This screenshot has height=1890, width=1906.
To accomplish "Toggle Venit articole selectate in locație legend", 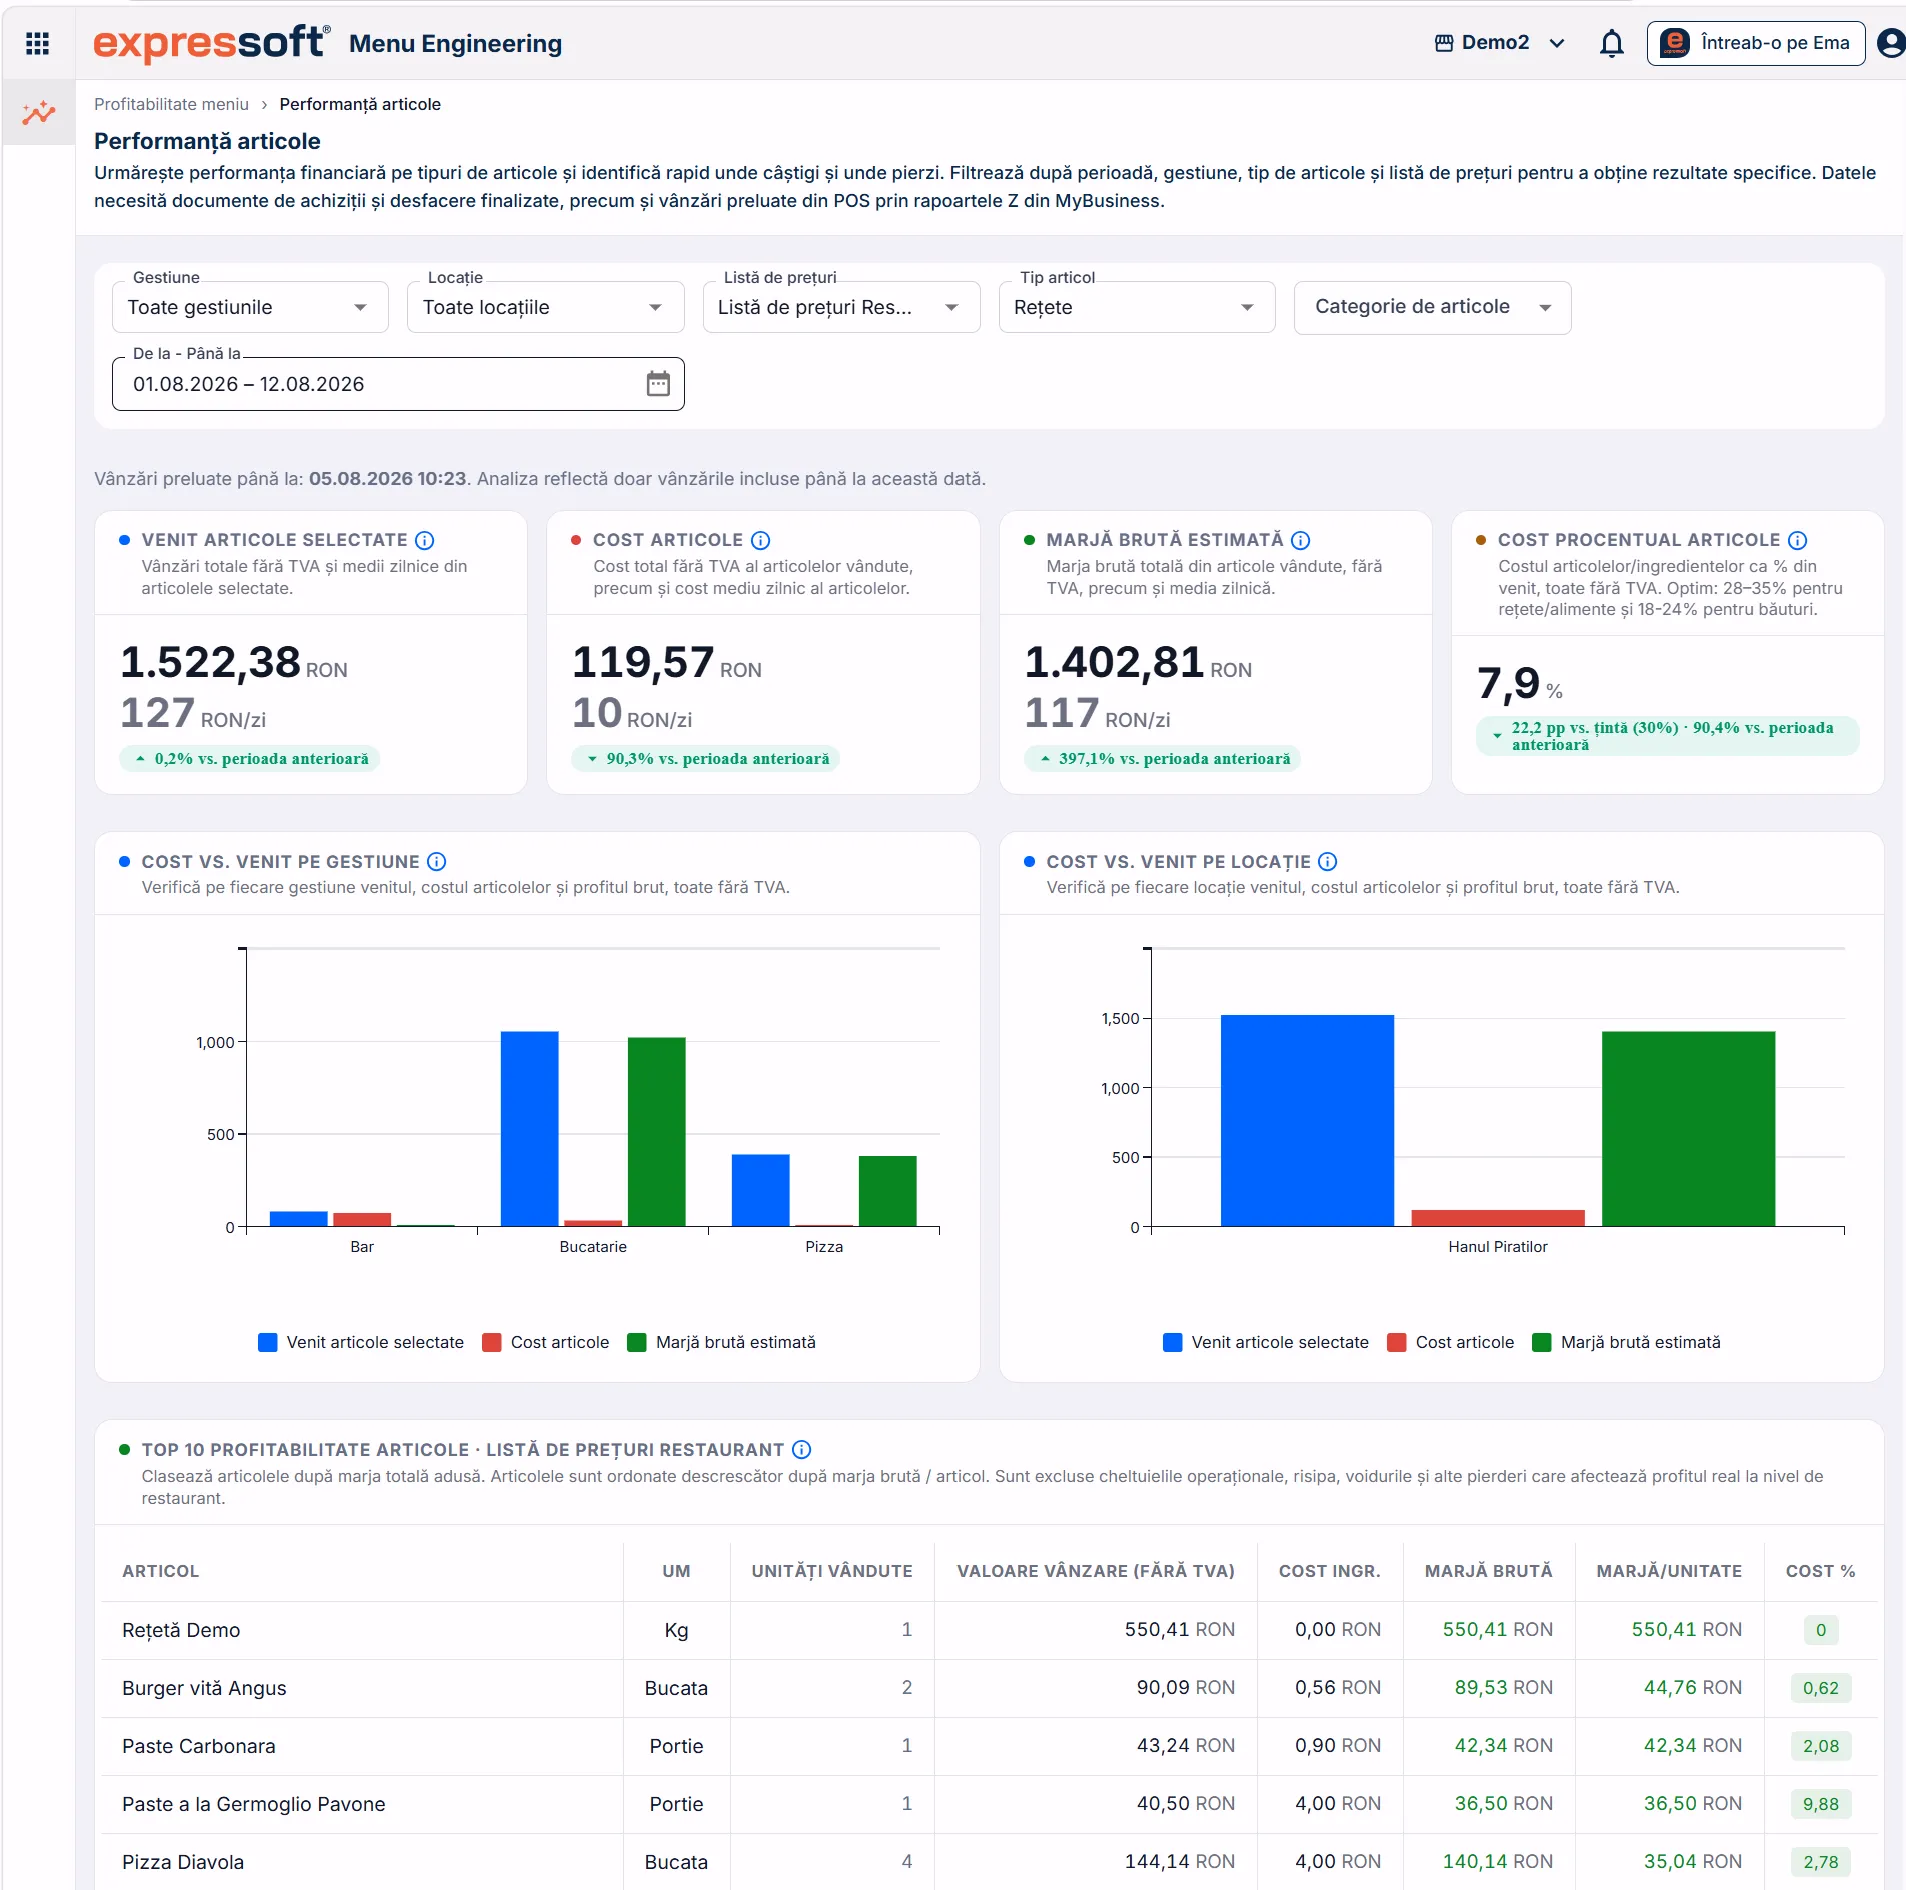I will coord(1266,1342).
